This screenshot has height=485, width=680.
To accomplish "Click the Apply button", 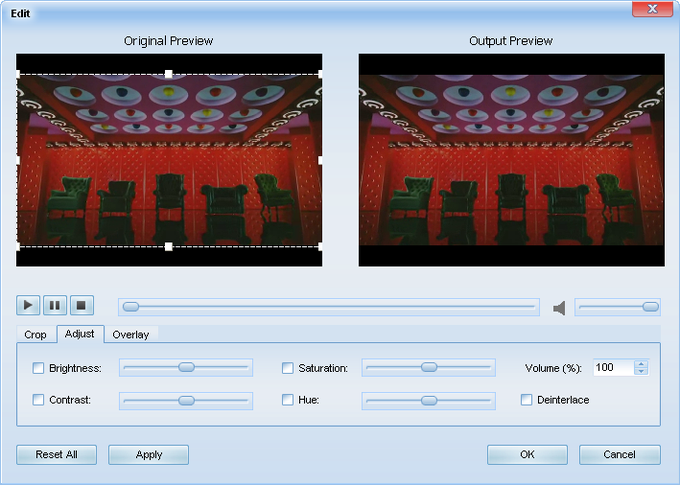I will click(149, 455).
